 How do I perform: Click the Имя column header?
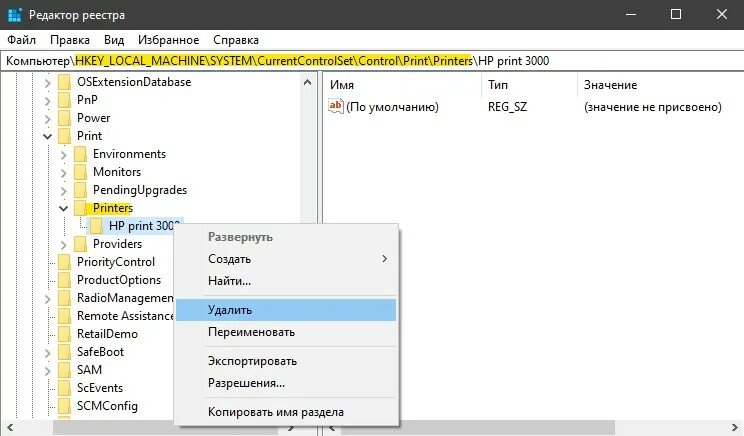point(403,85)
